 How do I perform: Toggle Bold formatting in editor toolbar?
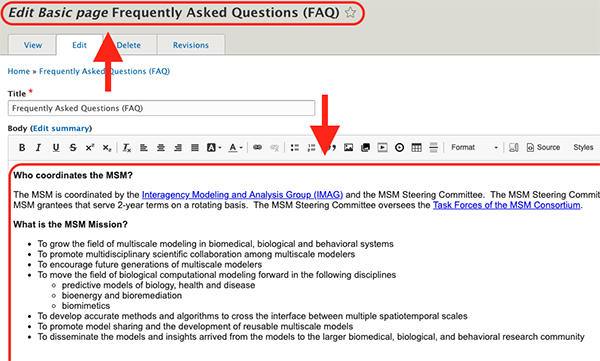coord(22,147)
